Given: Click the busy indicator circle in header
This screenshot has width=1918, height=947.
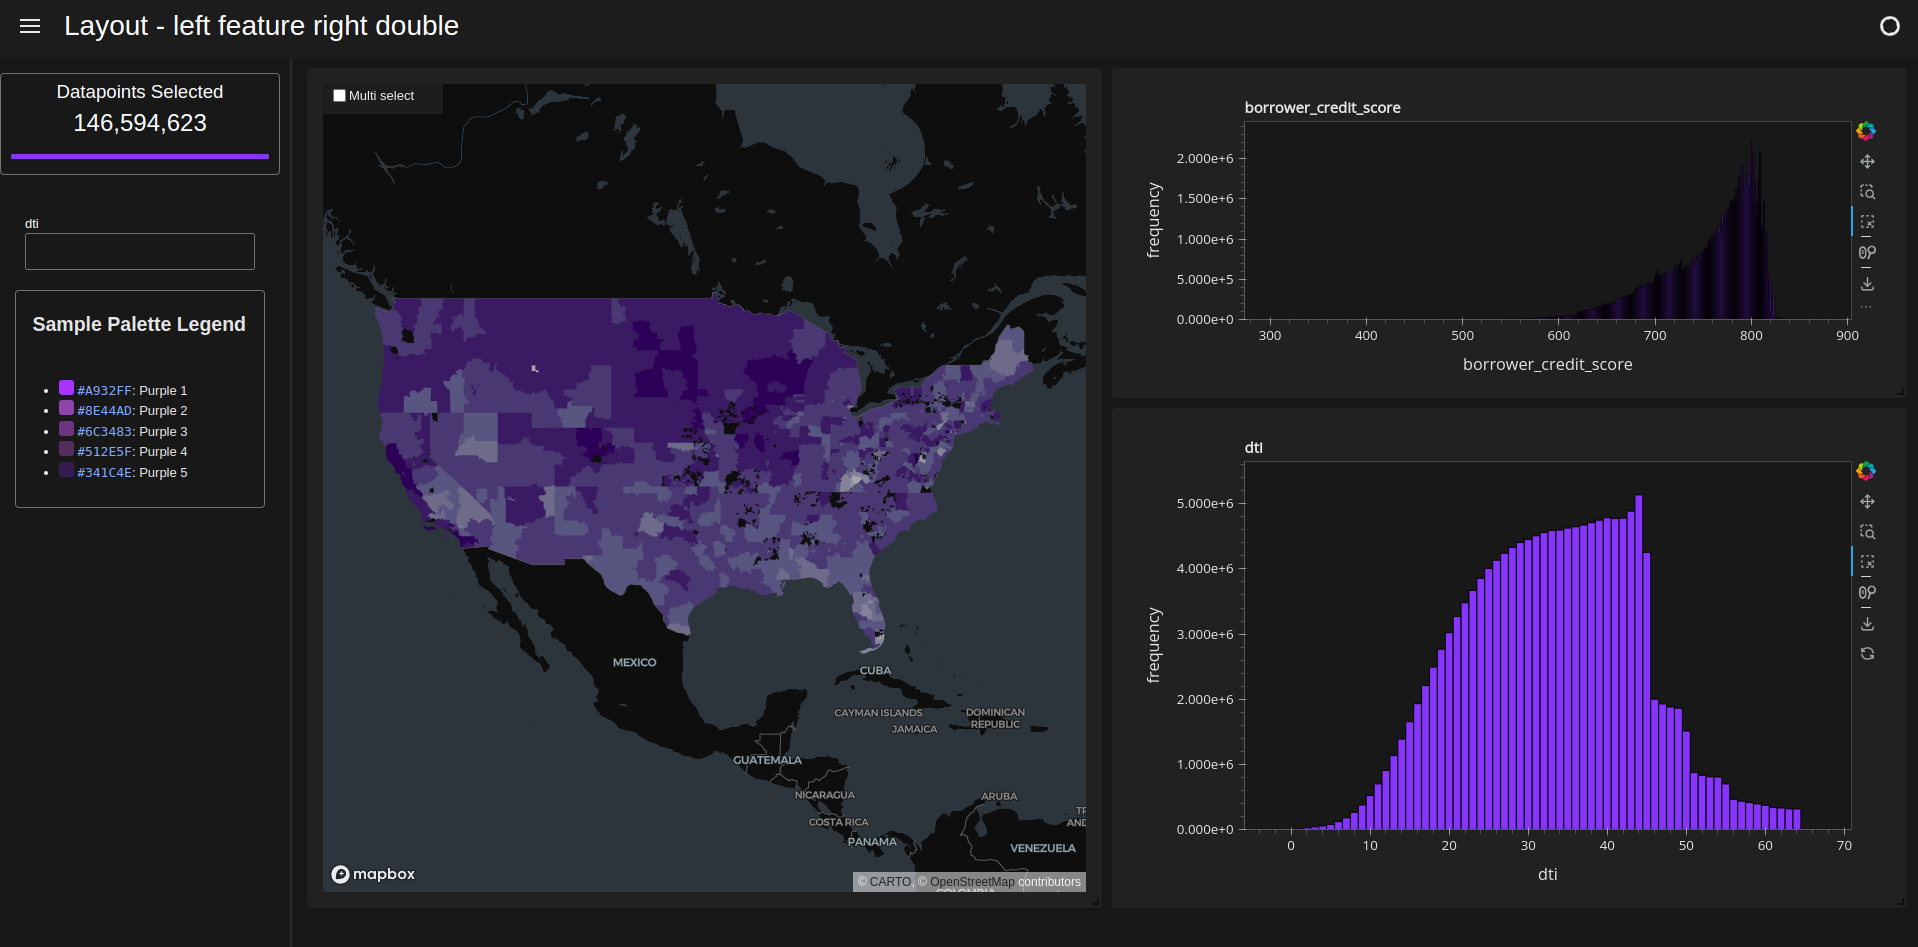Looking at the screenshot, I should 1889,26.
